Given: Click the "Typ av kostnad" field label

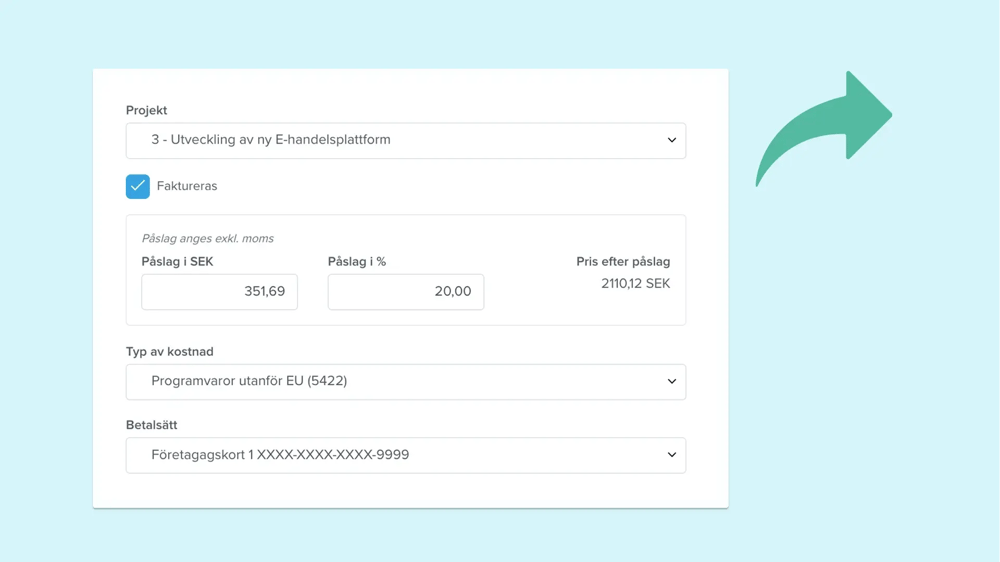Looking at the screenshot, I should [x=169, y=352].
